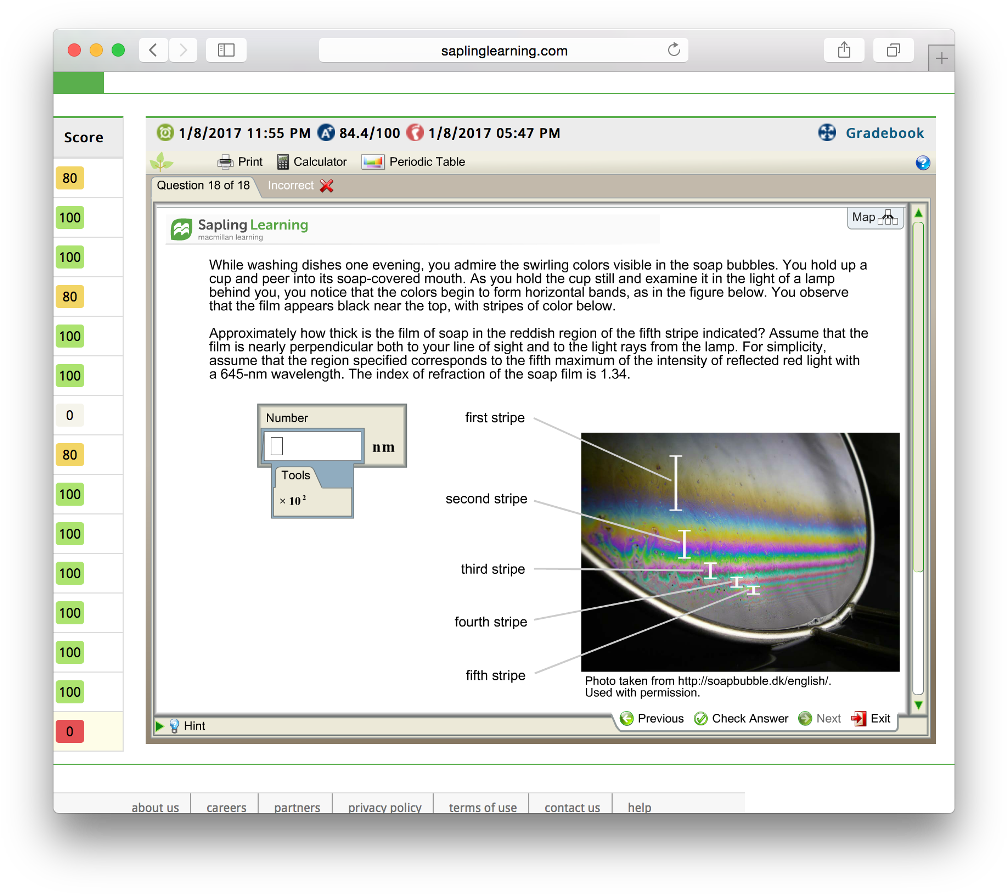
Task: Show all tabs in Safari
Action: 893,50
